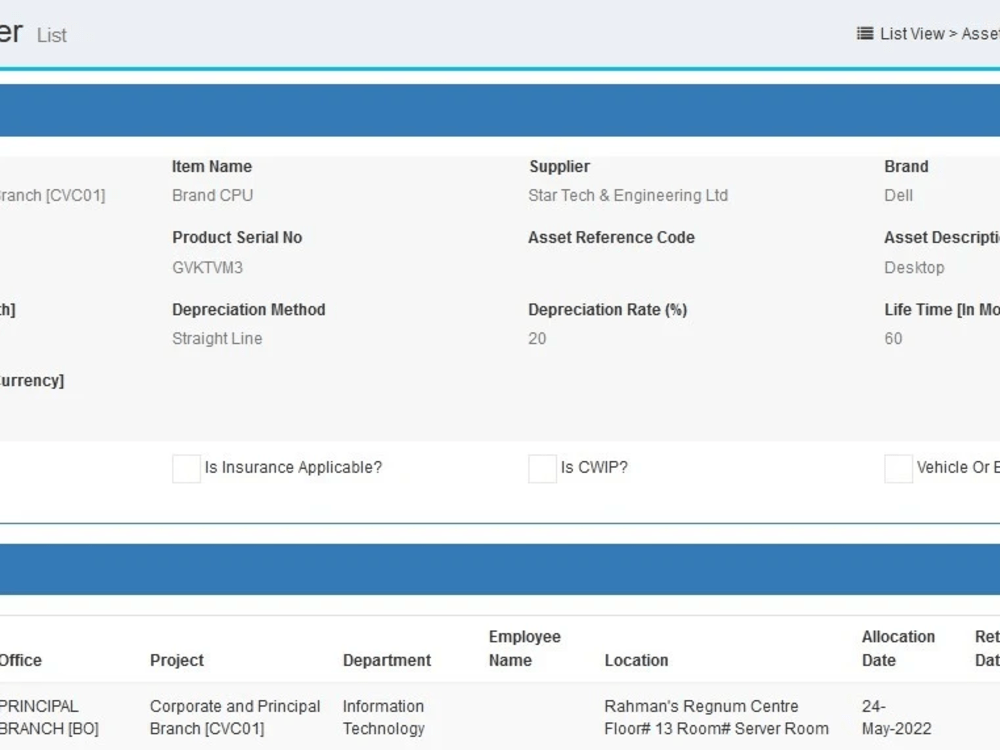This screenshot has height=750, width=1000.
Task: Tick the Vehicle Or checkbox
Action: (898, 469)
